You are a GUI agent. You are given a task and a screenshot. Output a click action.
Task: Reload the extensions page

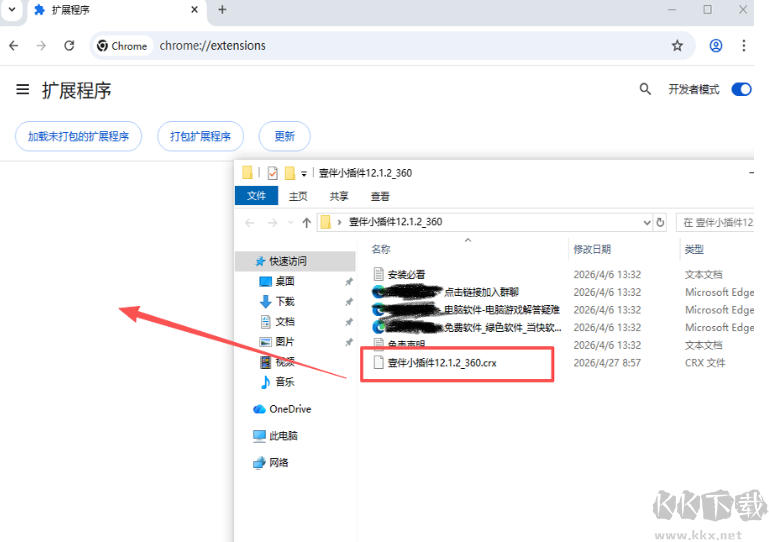coord(69,46)
